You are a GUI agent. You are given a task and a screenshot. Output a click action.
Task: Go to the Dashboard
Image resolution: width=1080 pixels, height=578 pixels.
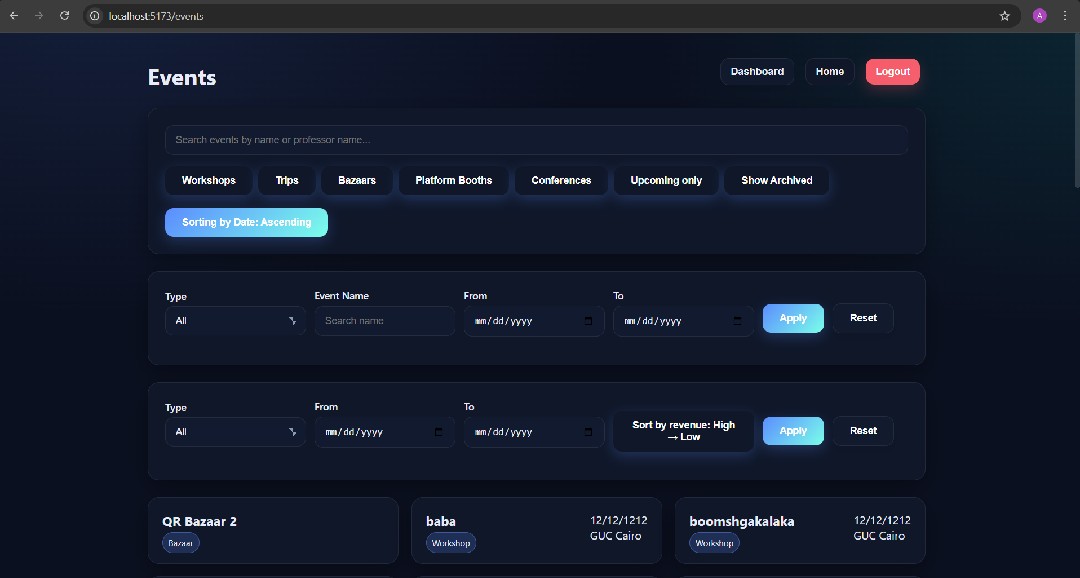point(757,72)
